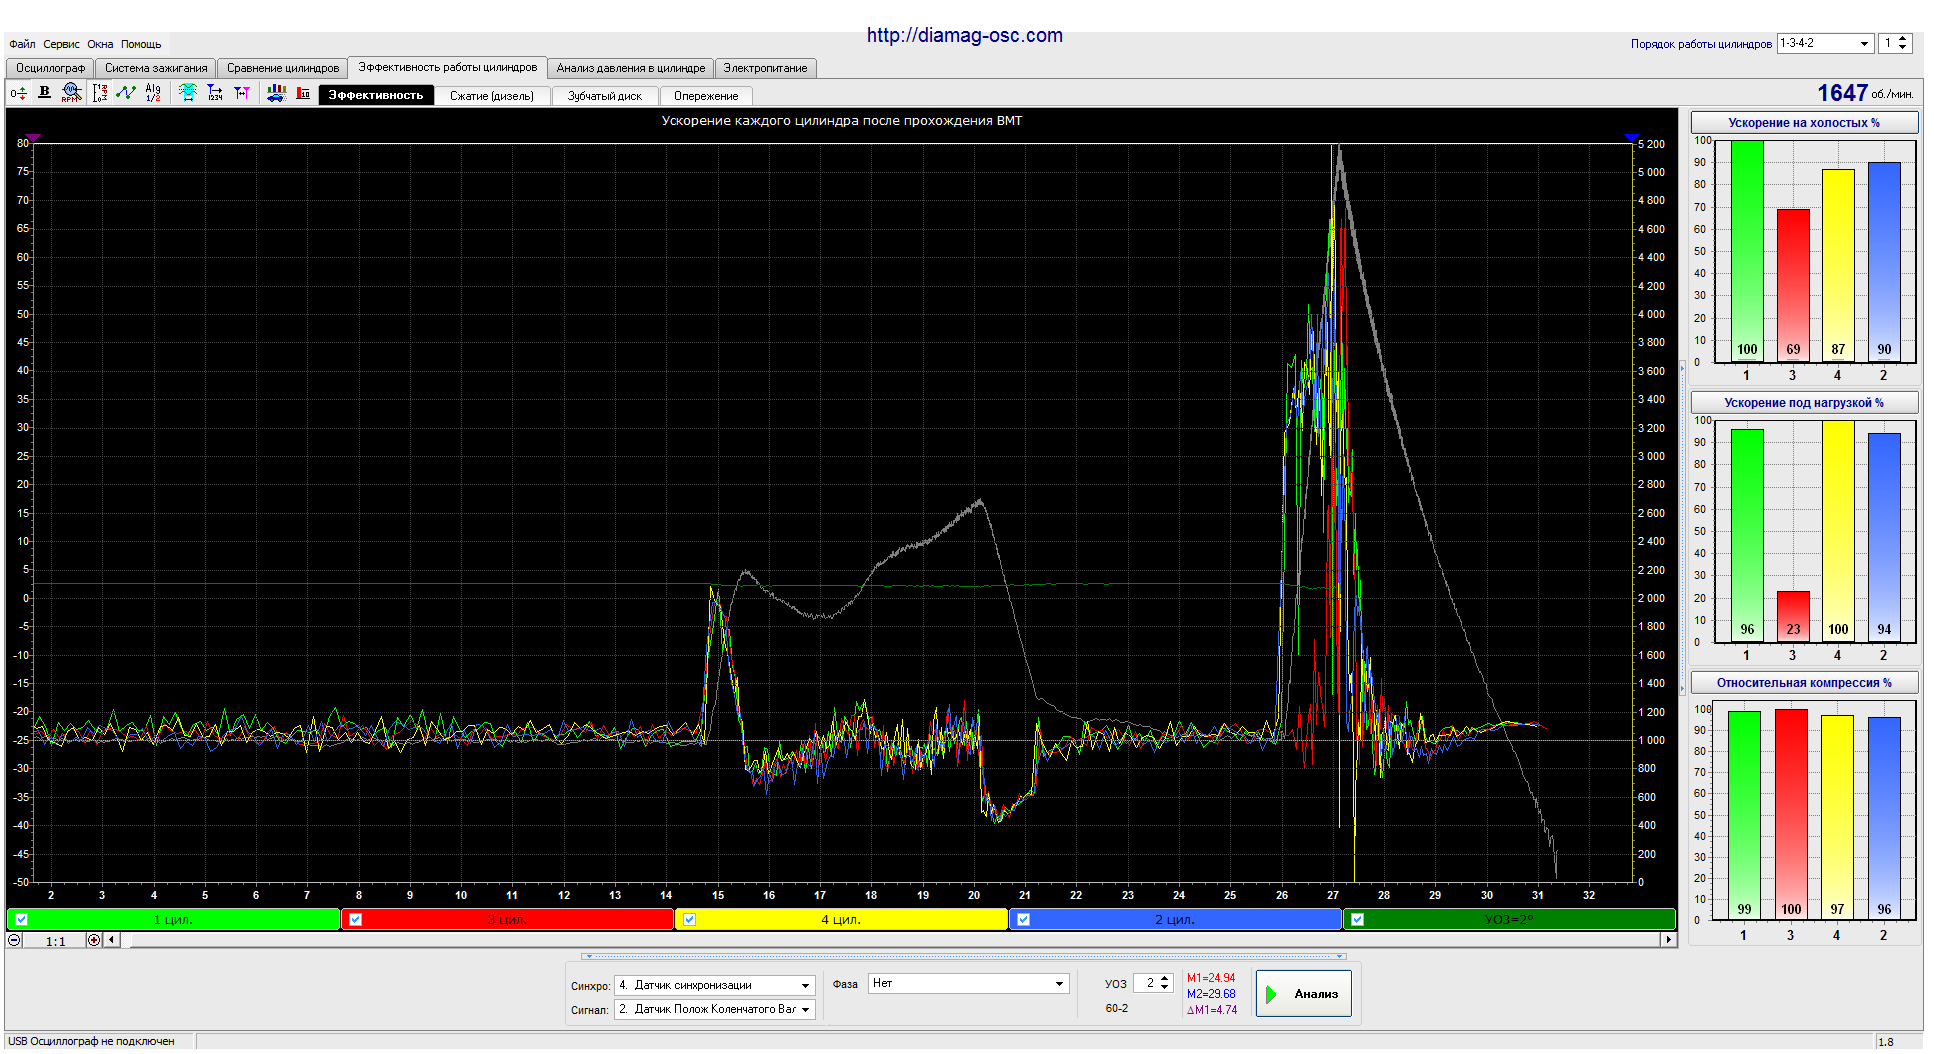Viewport: 1934px width, 1054px height.
Task: Click the M1=24.94 marker value
Action: pyautogui.click(x=1210, y=978)
